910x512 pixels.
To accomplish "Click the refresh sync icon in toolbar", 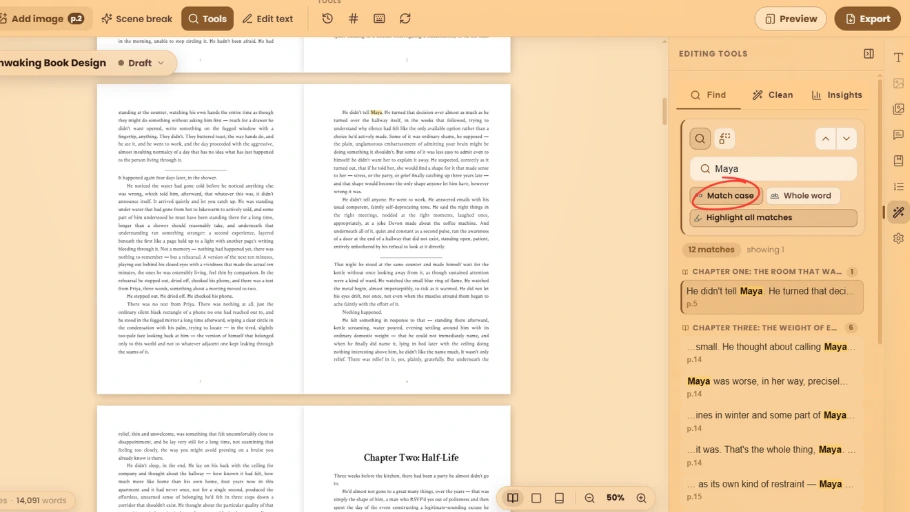I will (x=405, y=19).
